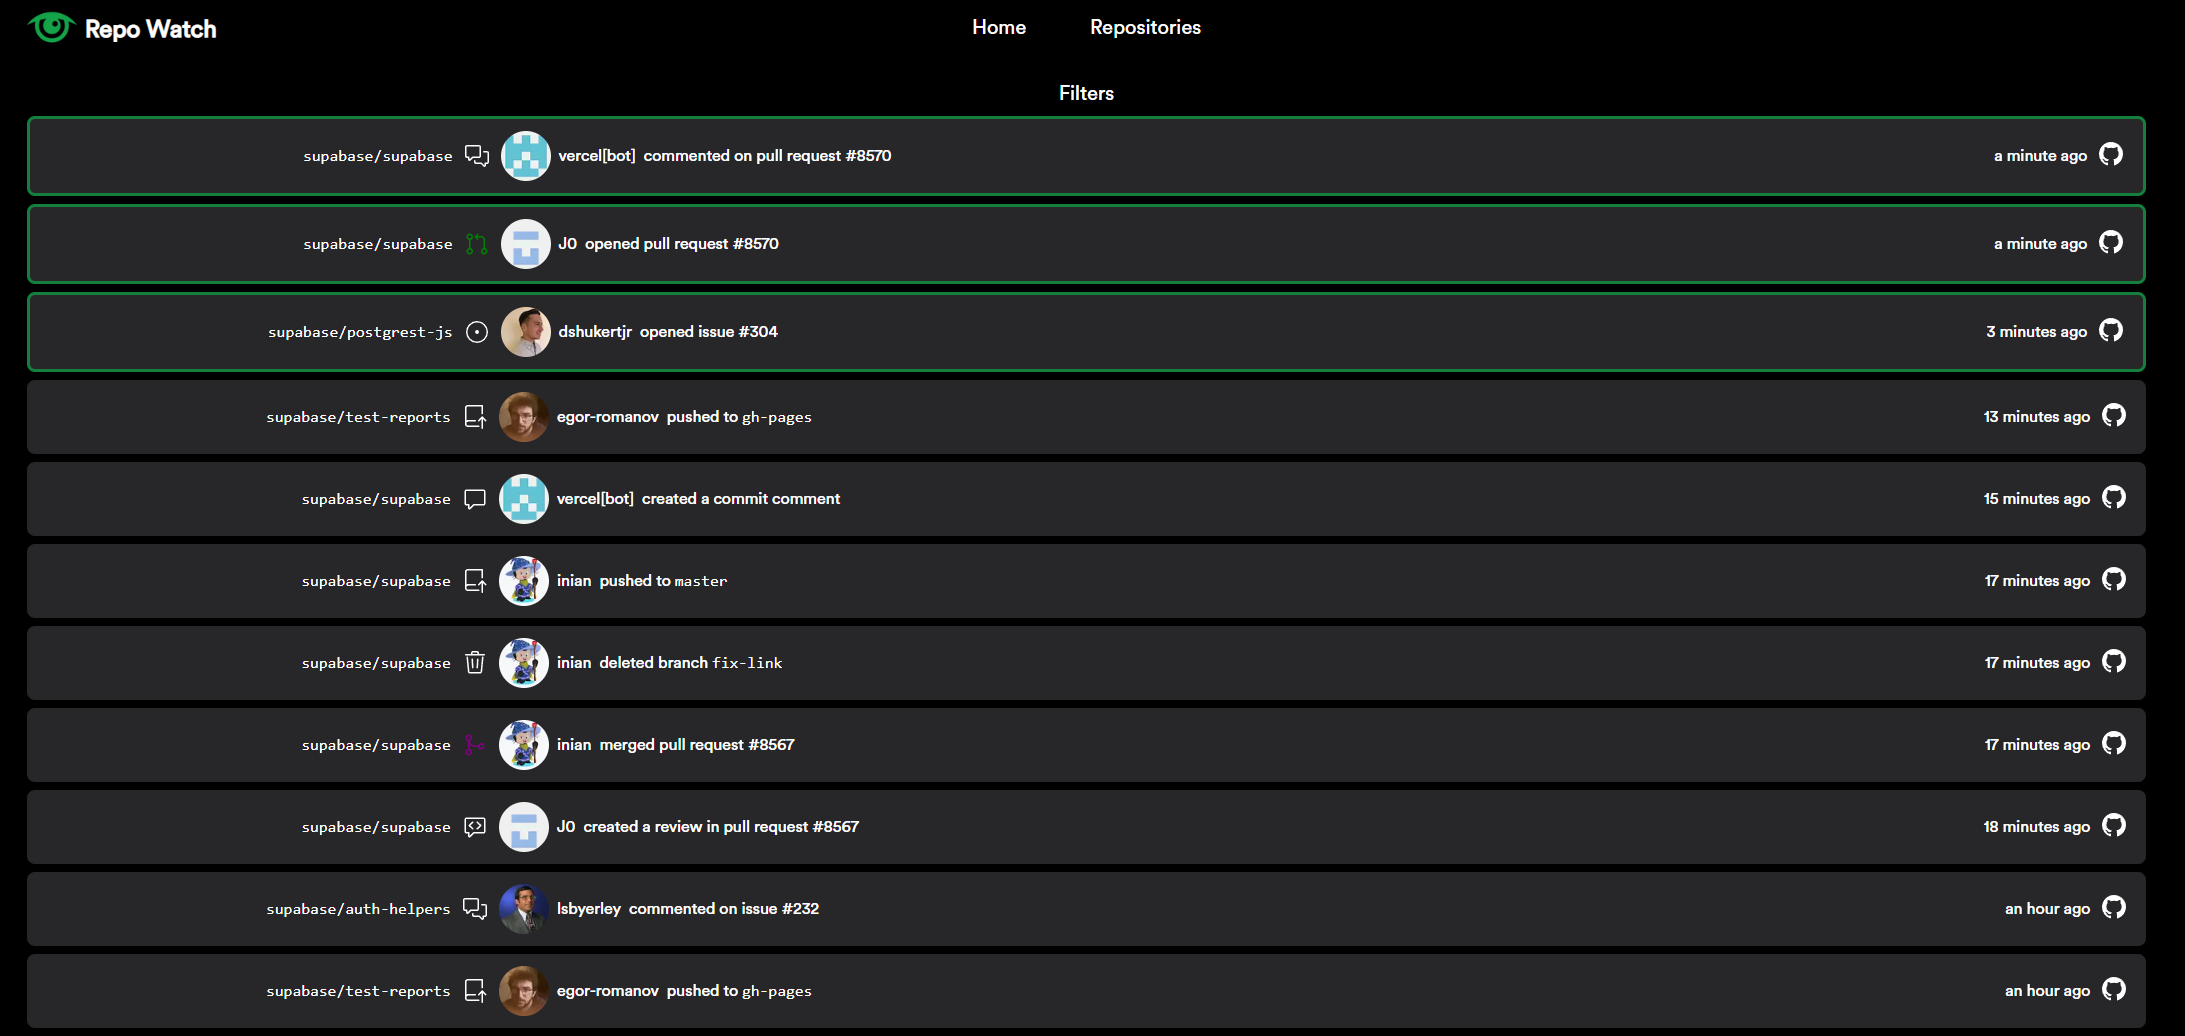The width and height of the screenshot is (2185, 1036).
Task: Click egor-romanov avatar on 13 minutes ago row
Action: (x=524, y=417)
